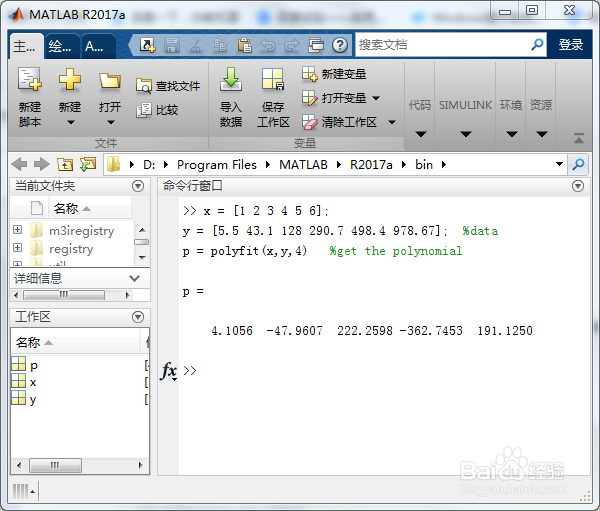Click Program Files in the path
This screenshot has height=511, width=600.
pyautogui.click(x=217, y=165)
